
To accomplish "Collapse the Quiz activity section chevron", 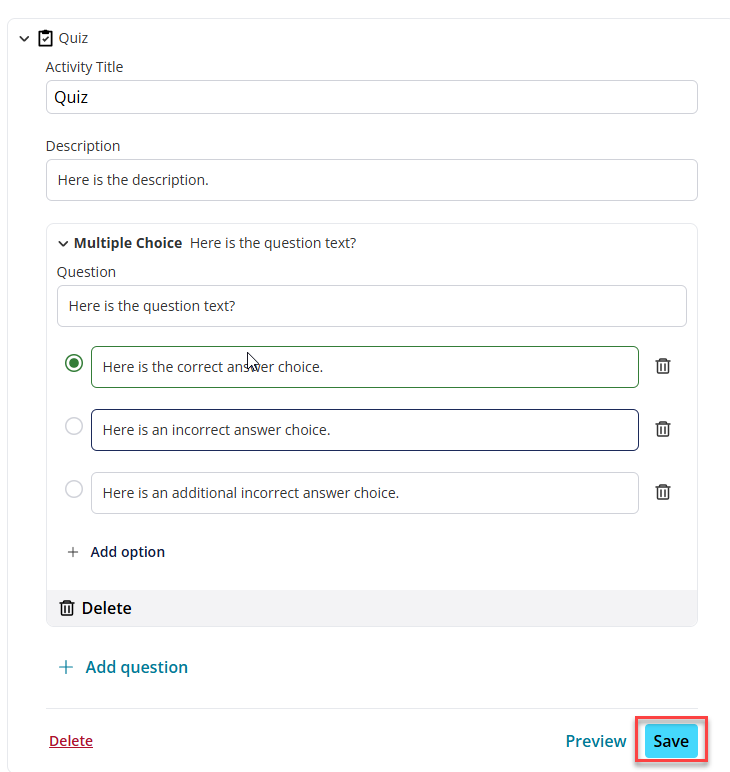I will point(24,38).
